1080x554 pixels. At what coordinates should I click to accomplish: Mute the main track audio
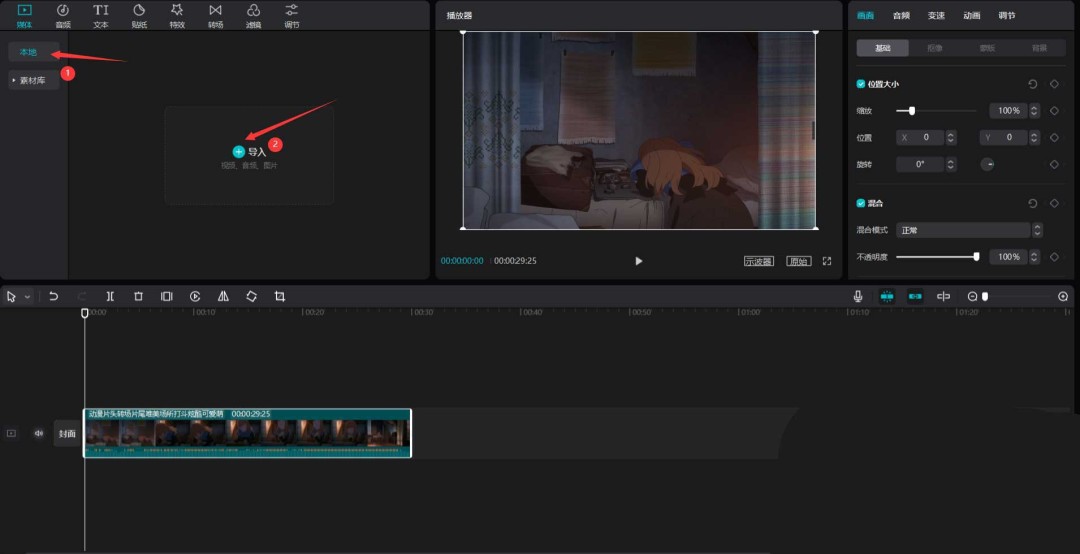39,434
